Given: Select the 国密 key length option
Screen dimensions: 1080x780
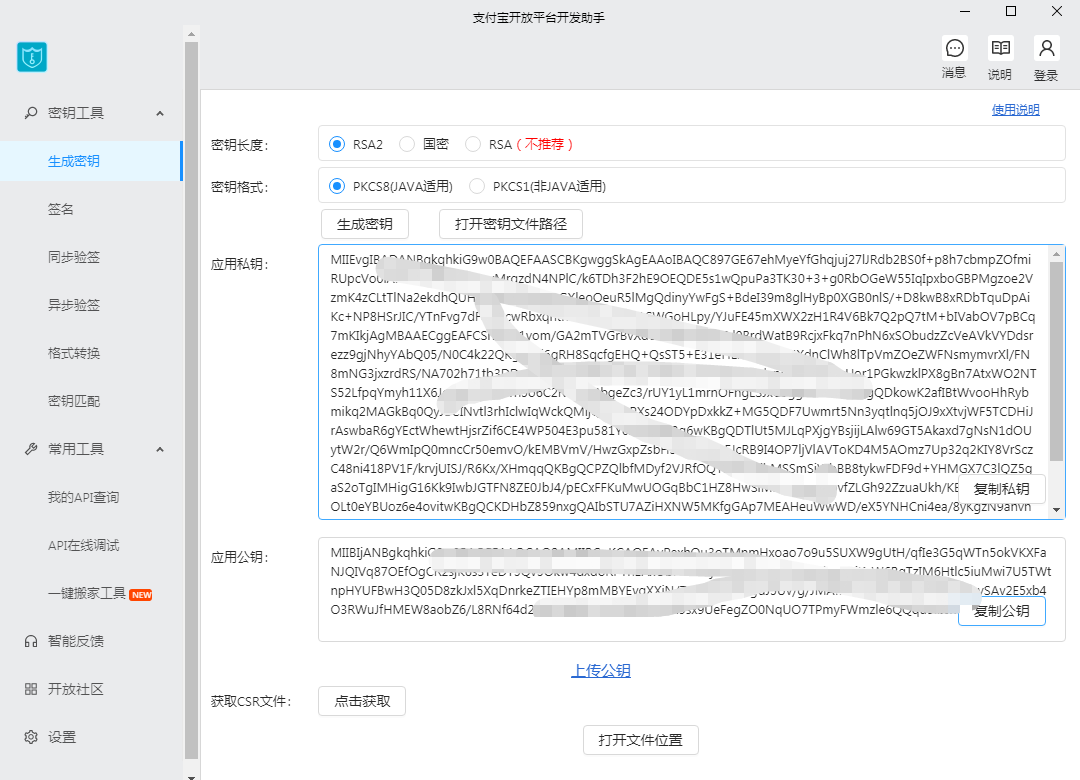Looking at the screenshot, I should pyautogui.click(x=407, y=144).
